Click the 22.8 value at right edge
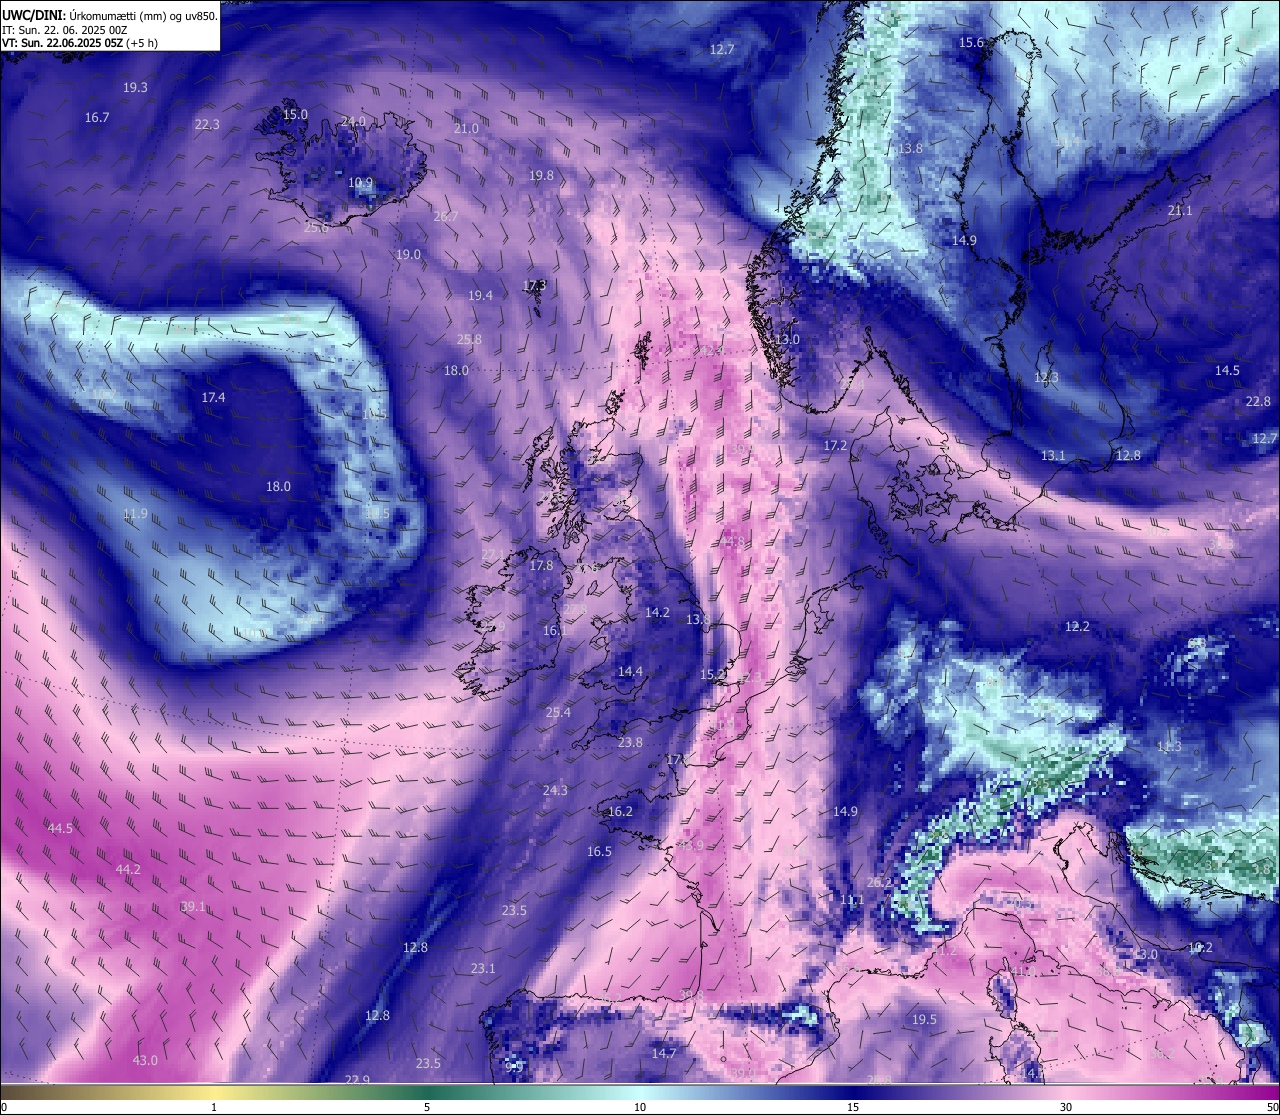Image resolution: width=1280 pixels, height=1115 pixels. [x=1258, y=402]
